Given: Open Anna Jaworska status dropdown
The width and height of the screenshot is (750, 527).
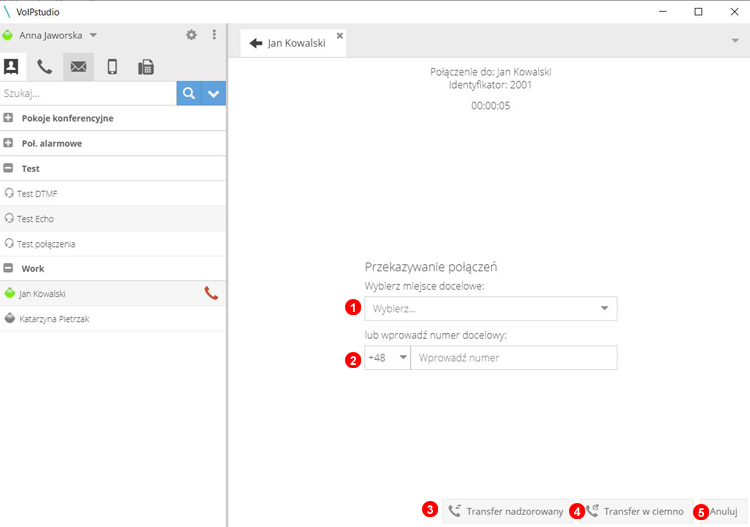Looking at the screenshot, I should [x=93, y=35].
